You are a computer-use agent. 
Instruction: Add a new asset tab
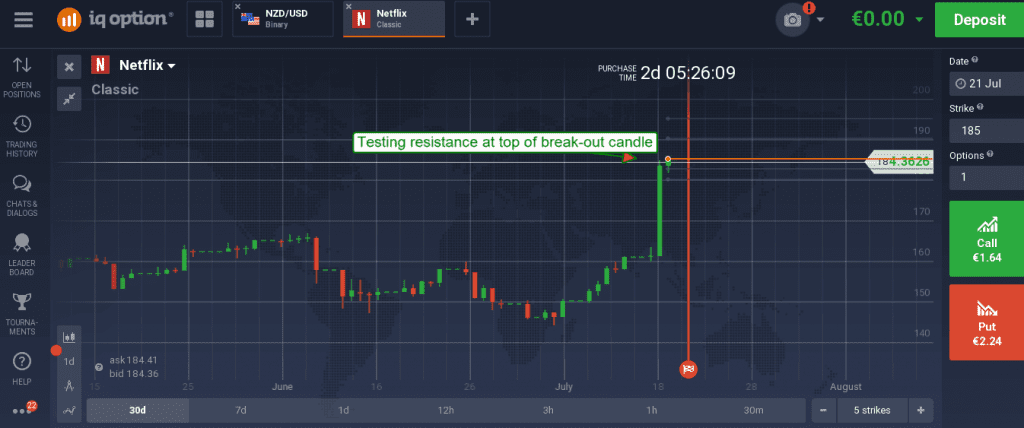[x=472, y=19]
